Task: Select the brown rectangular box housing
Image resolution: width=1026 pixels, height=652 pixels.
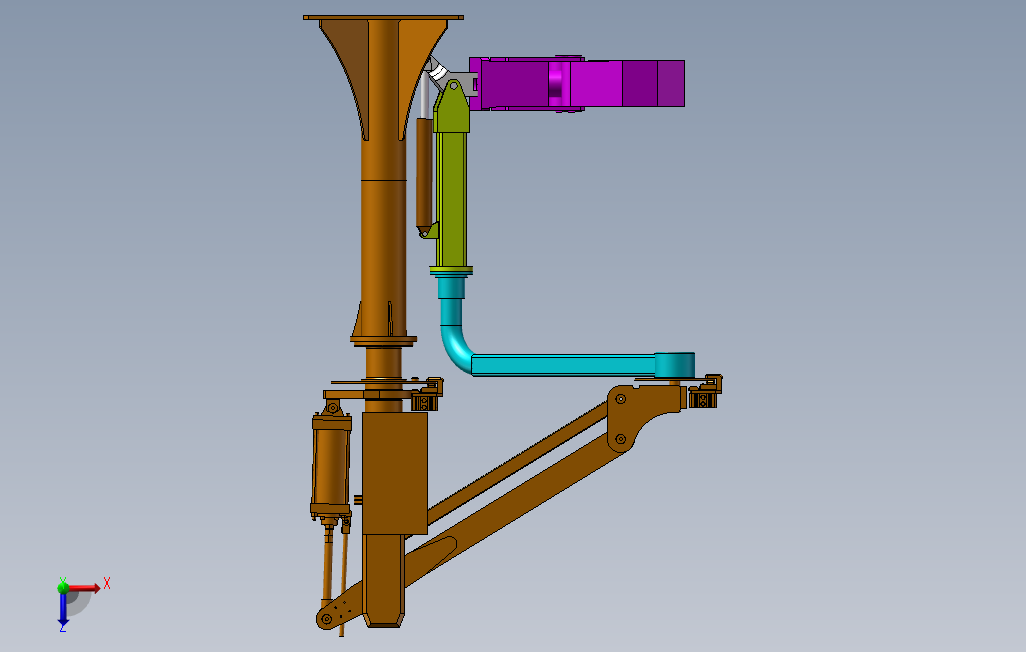Action: pyautogui.click(x=395, y=473)
